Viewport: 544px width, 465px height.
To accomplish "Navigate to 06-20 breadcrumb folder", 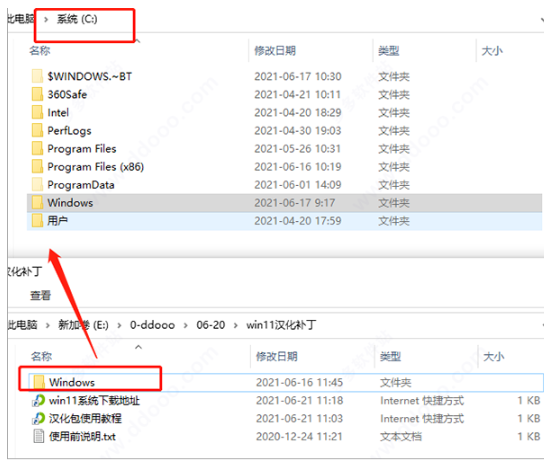I will pos(211,325).
